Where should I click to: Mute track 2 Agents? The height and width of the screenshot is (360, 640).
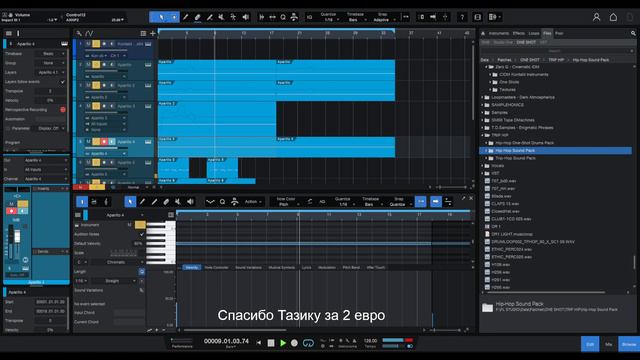point(88,64)
